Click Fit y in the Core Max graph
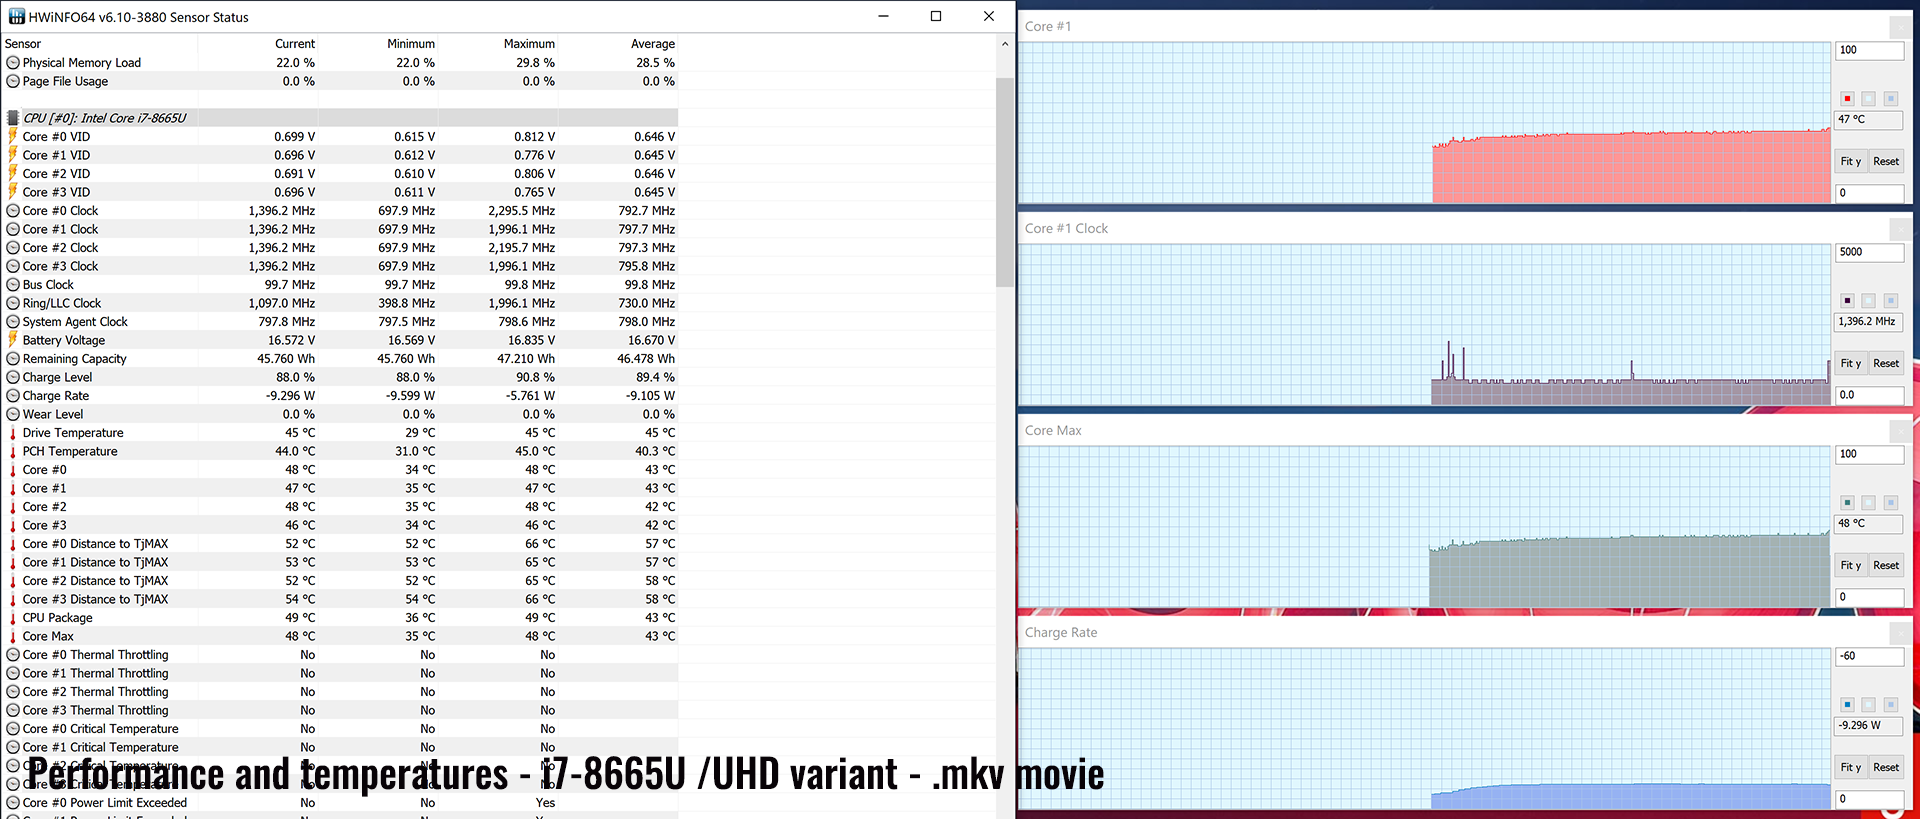1920x819 pixels. (1851, 565)
